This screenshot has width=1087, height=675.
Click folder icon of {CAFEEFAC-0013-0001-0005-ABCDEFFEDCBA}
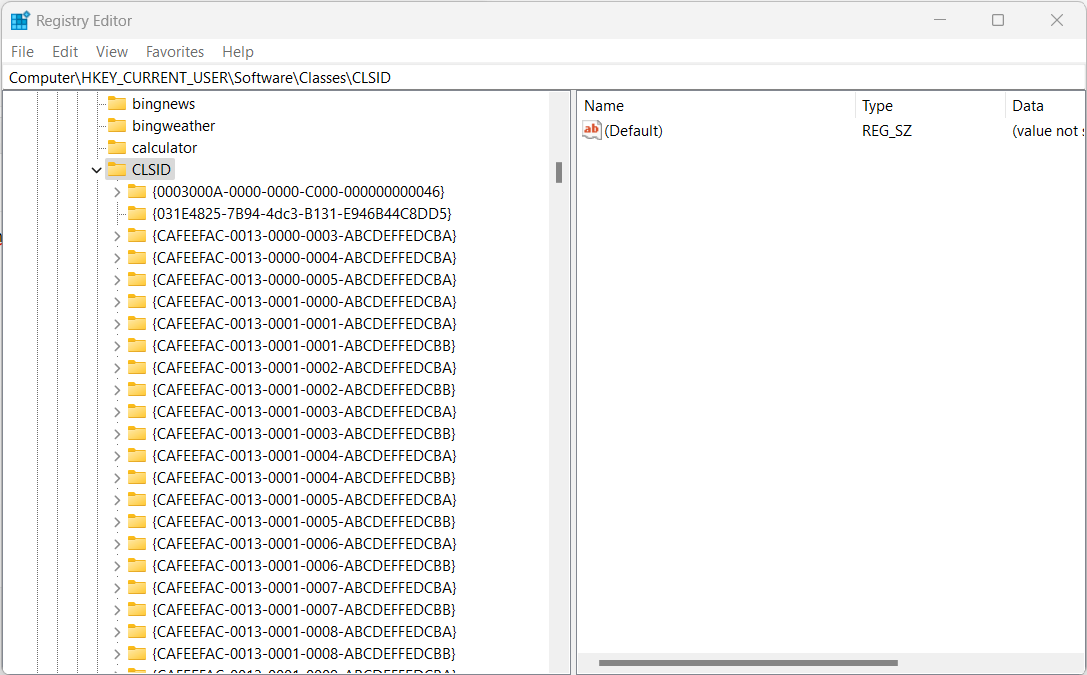tap(137, 500)
